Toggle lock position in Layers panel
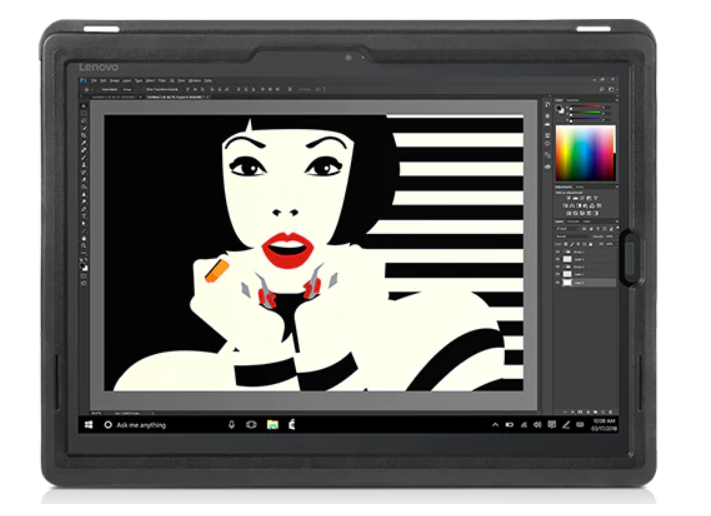The width and height of the screenshot is (711, 516). [x=578, y=244]
